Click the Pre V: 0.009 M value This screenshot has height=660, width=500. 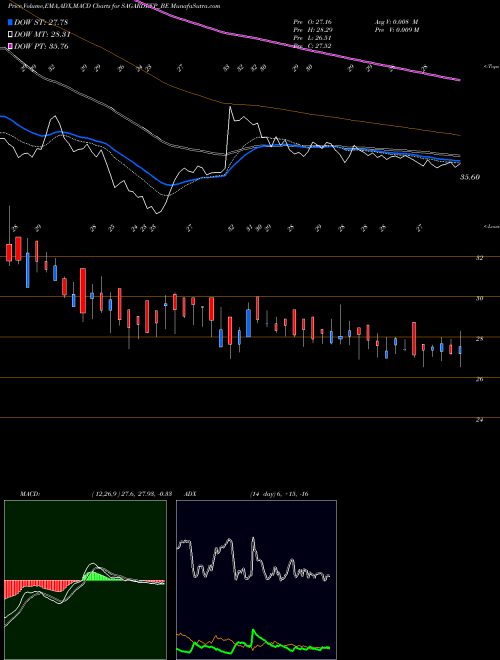pos(396,30)
